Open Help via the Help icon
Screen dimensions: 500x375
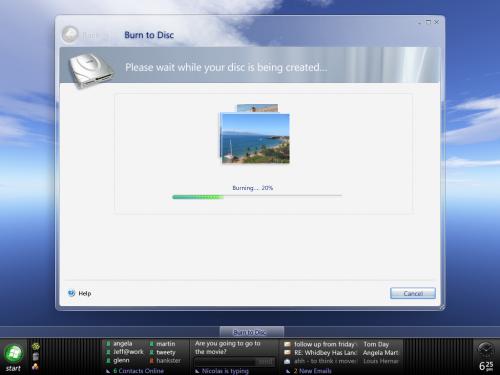coord(71,293)
